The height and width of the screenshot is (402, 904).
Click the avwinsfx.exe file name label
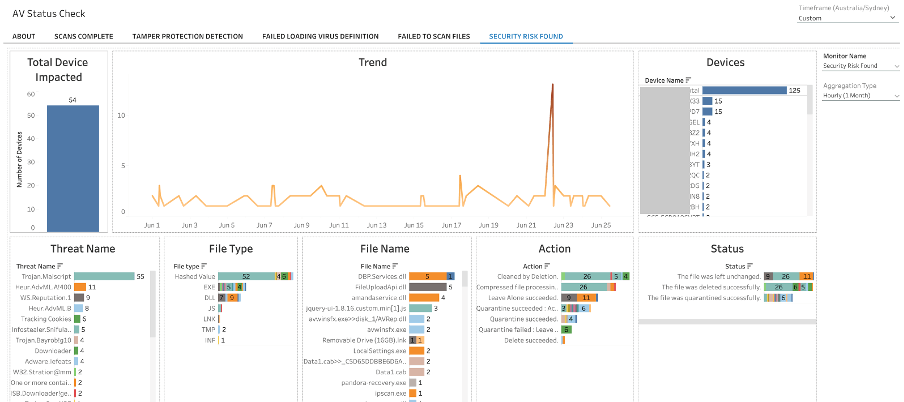coord(387,329)
